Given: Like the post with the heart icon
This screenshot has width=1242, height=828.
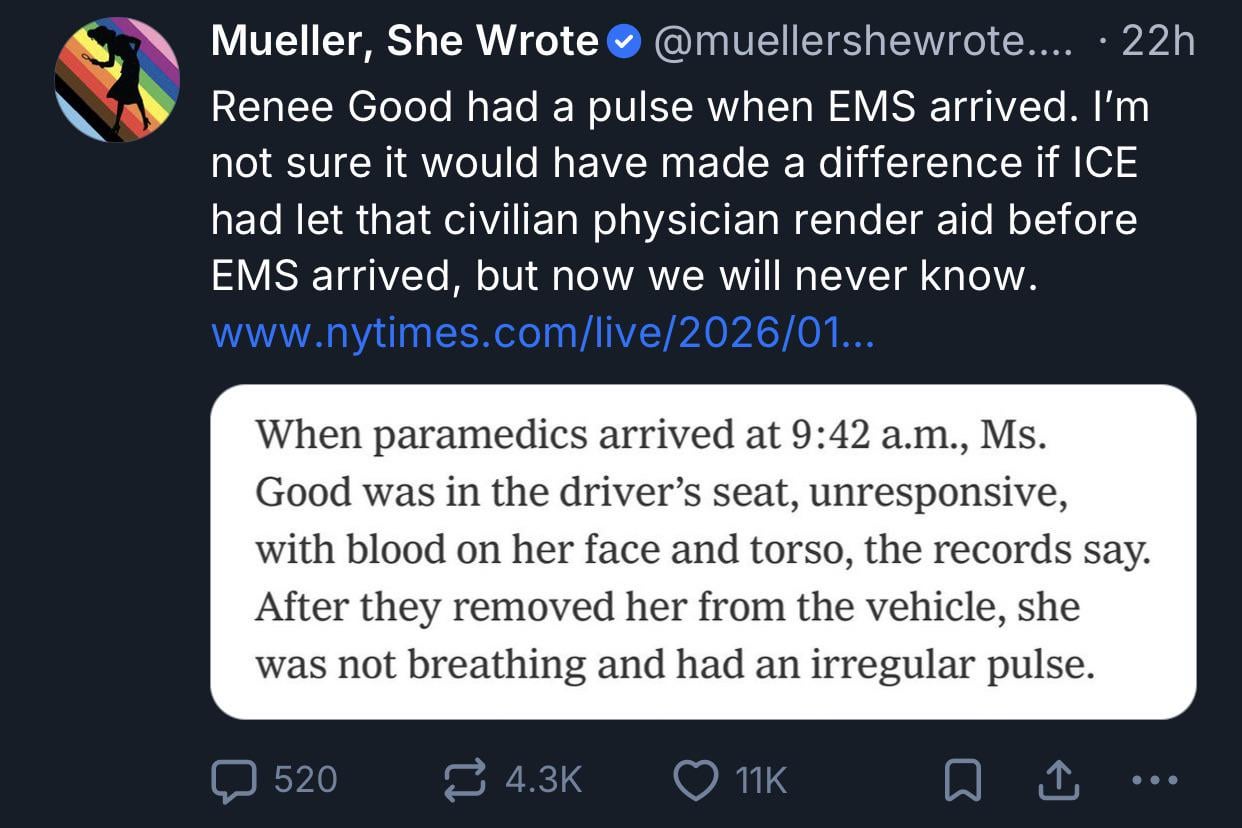Looking at the screenshot, I should pyautogui.click(x=696, y=780).
